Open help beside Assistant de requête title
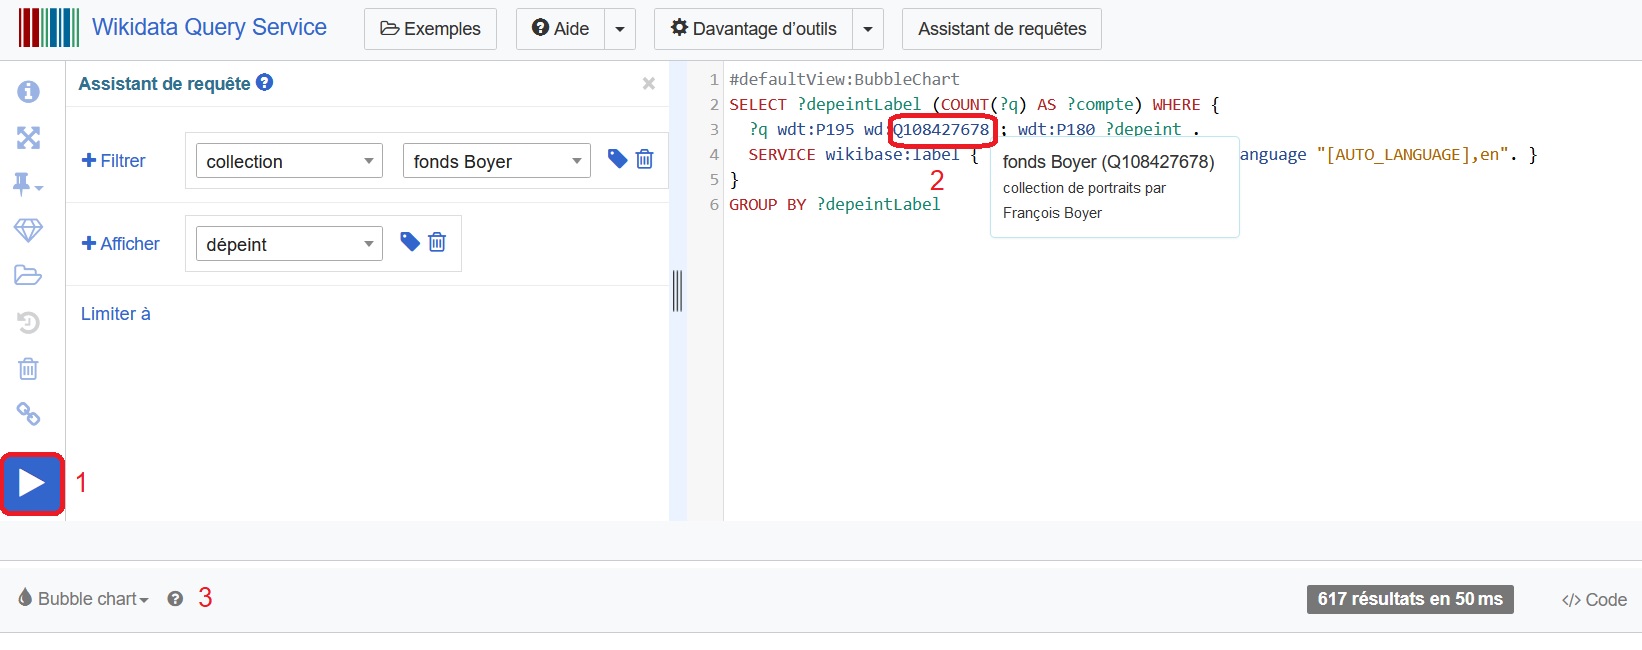 click(264, 83)
